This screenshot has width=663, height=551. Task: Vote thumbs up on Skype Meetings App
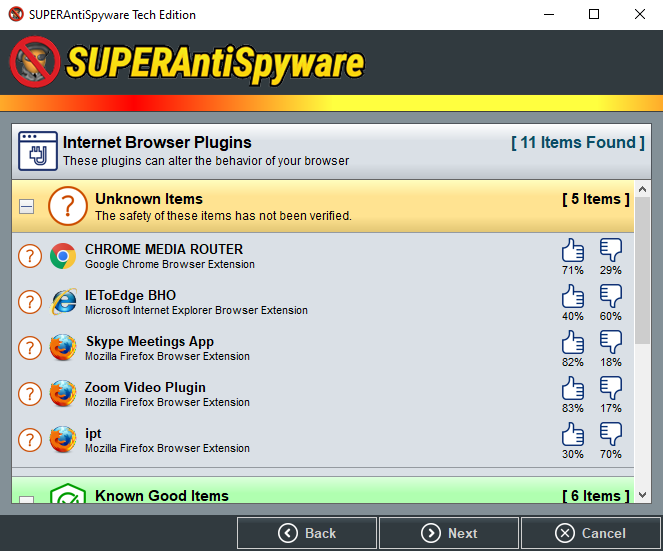click(572, 342)
